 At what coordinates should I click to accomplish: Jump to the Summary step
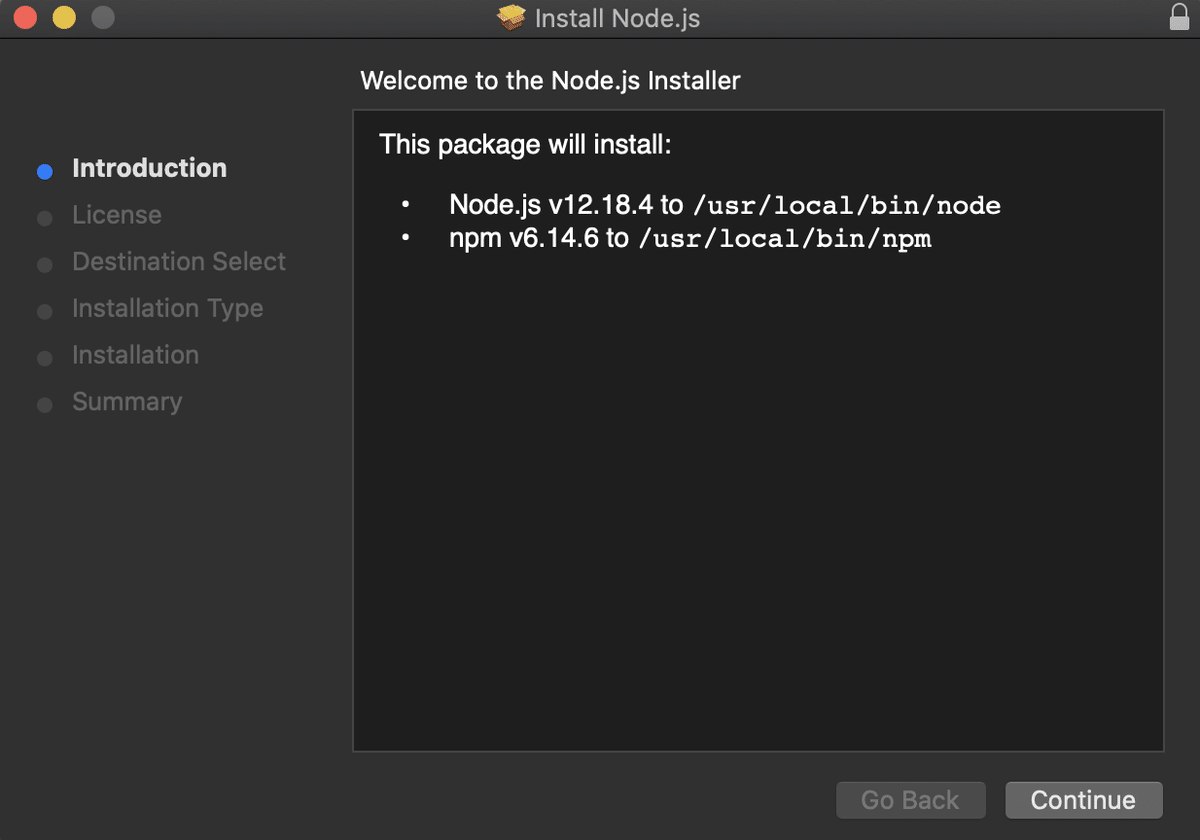[x=127, y=402]
